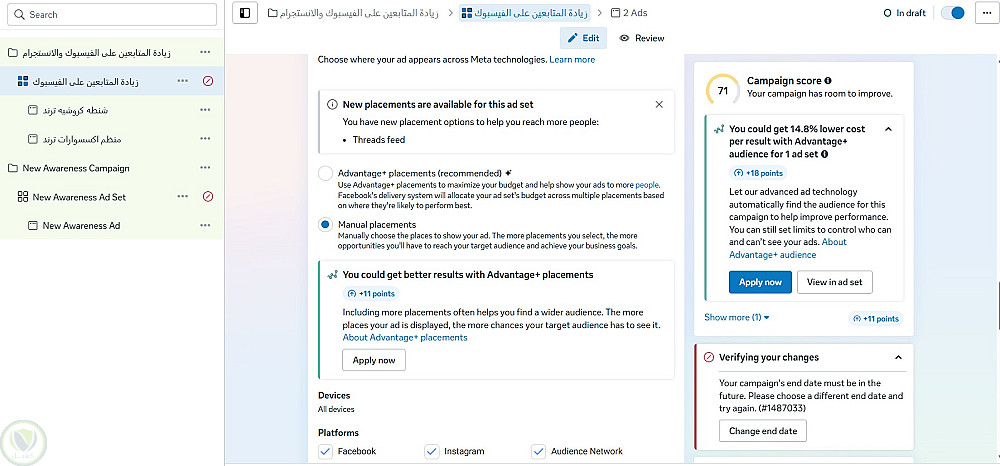
Task: Toggle the In draft campaign switch
Action: [x=953, y=13]
